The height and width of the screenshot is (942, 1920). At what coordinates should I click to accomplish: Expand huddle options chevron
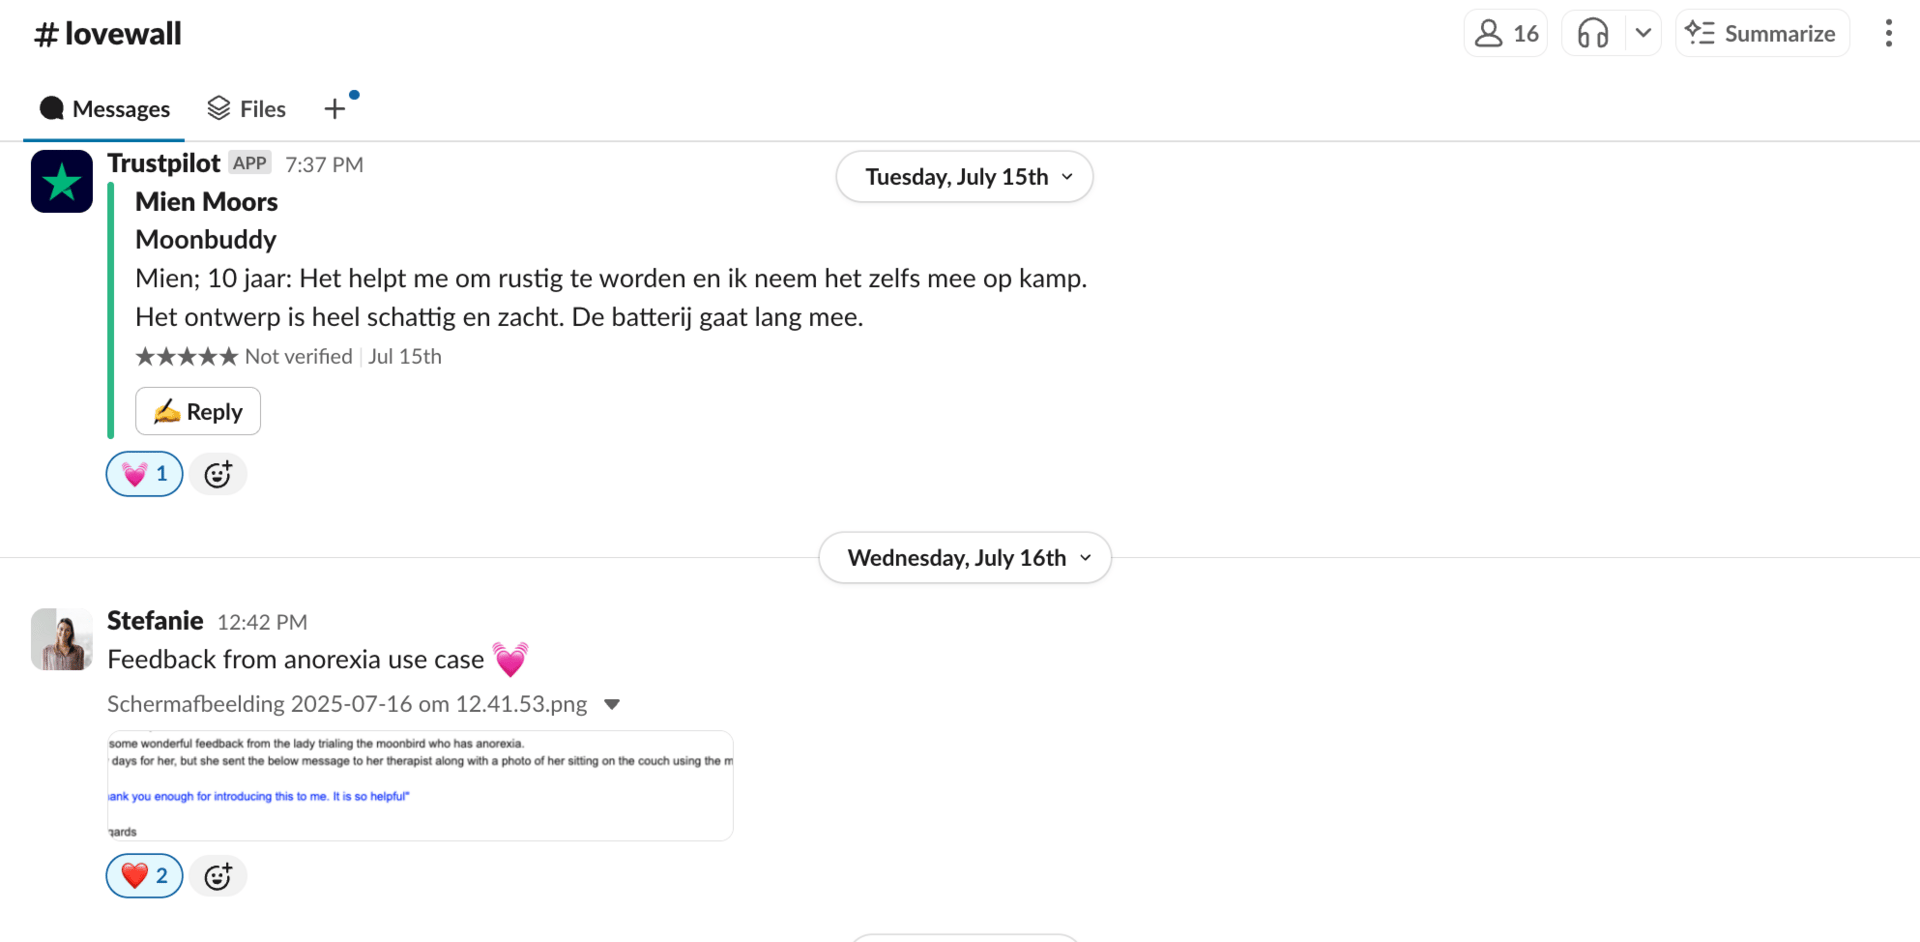tap(1643, 33)
